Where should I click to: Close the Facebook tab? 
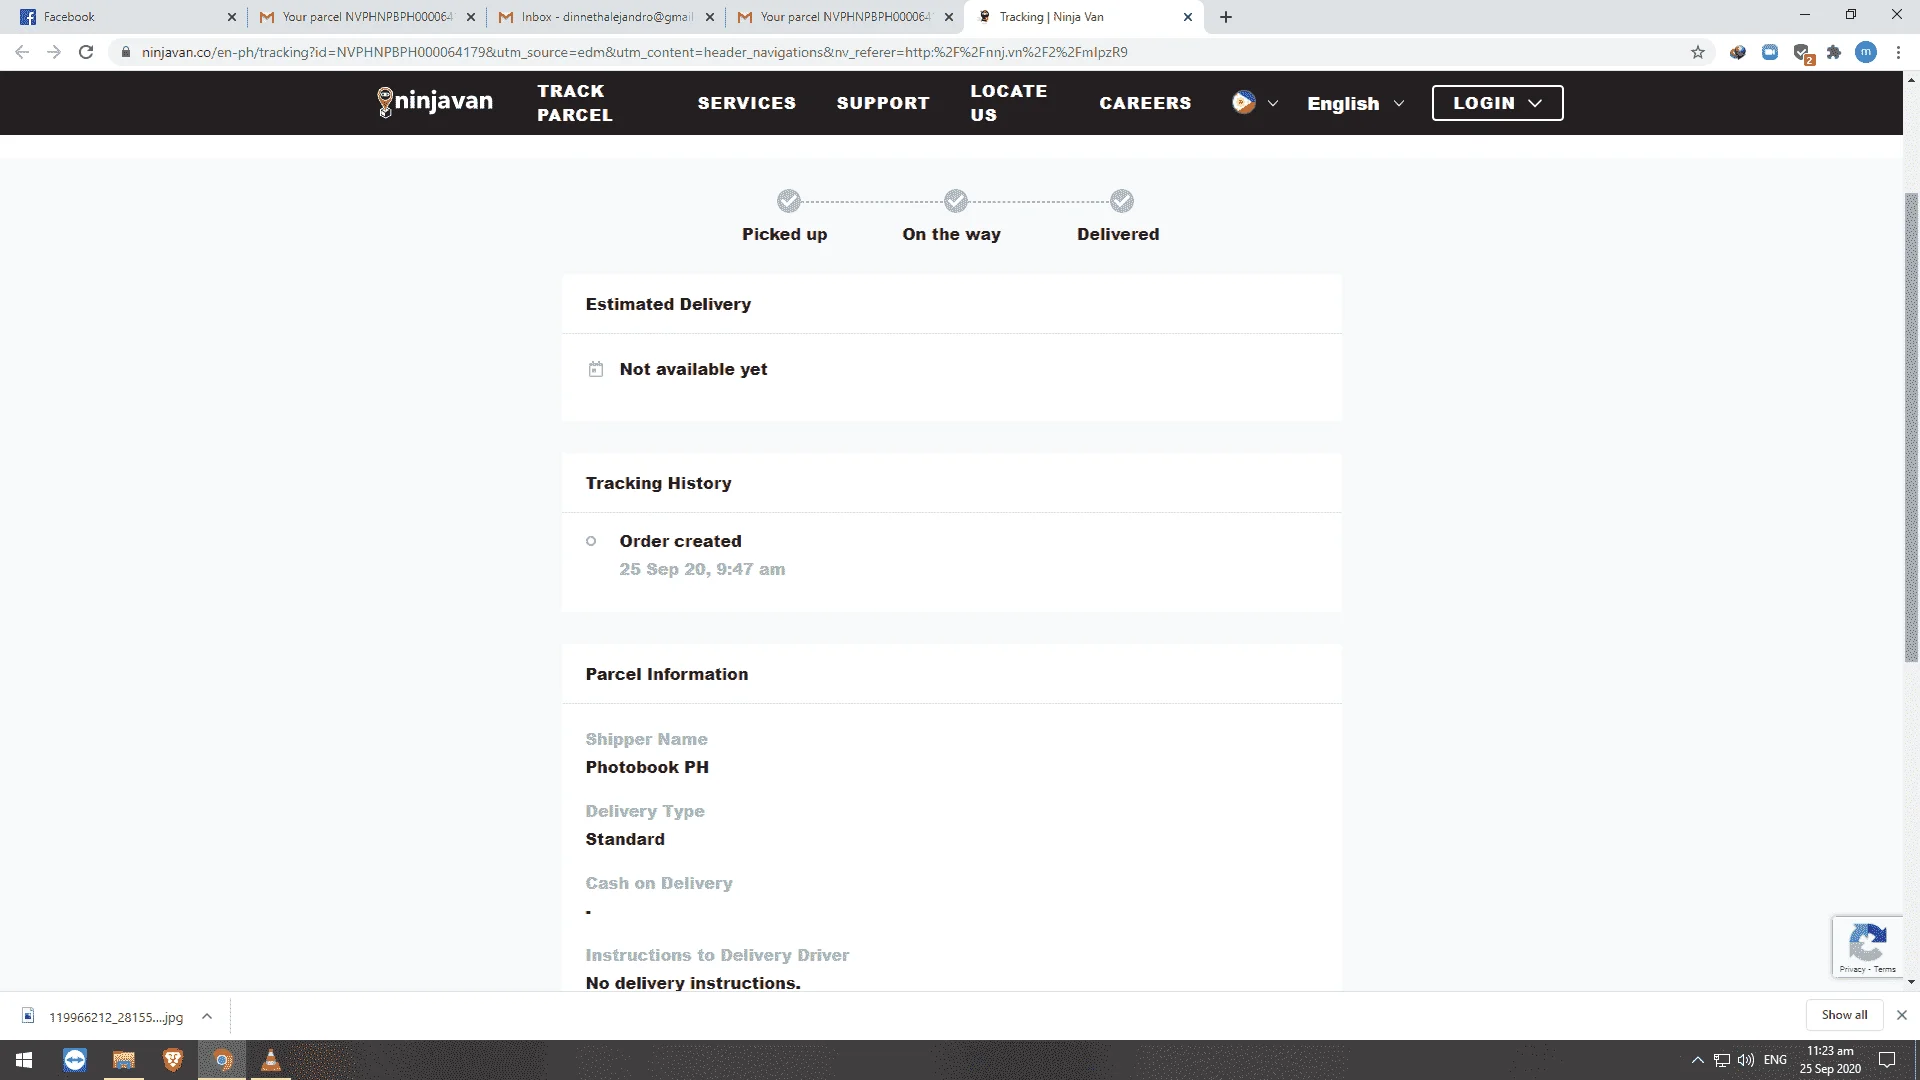232,17
